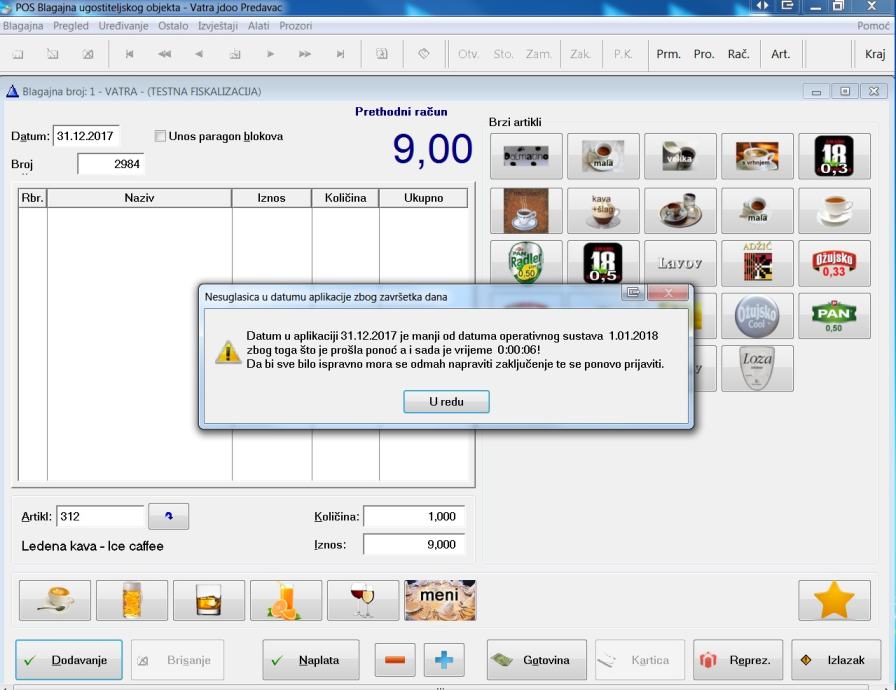Click the Artikl lookup arrow button

tap(168, 517)
